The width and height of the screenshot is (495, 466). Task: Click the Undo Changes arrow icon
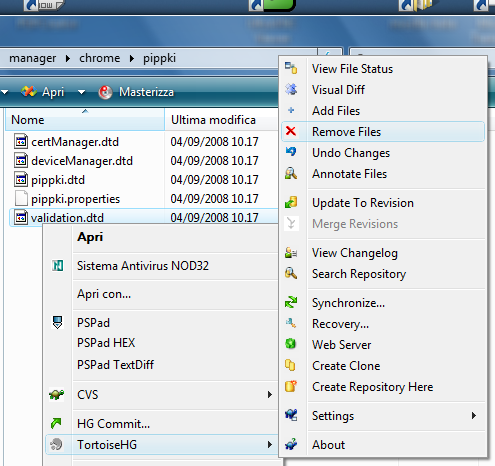[291, 152]
